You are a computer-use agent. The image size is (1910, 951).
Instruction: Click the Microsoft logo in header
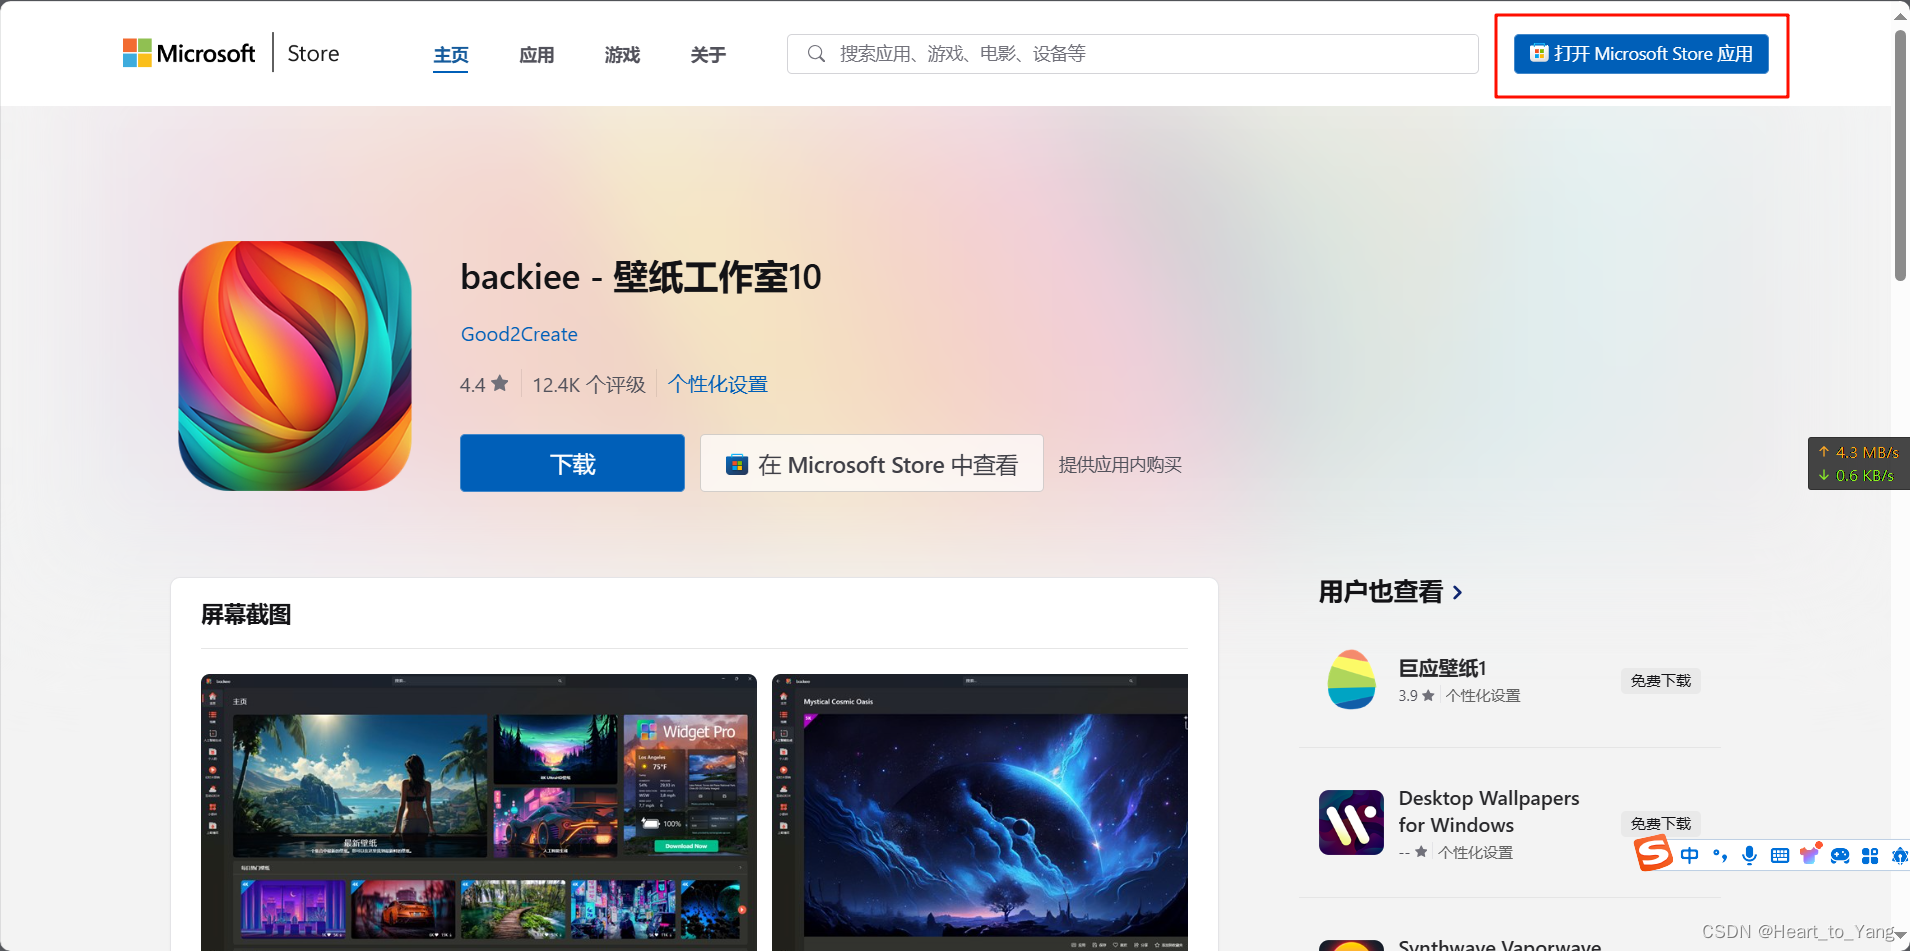pyautogui.click(x=189, y=53)
